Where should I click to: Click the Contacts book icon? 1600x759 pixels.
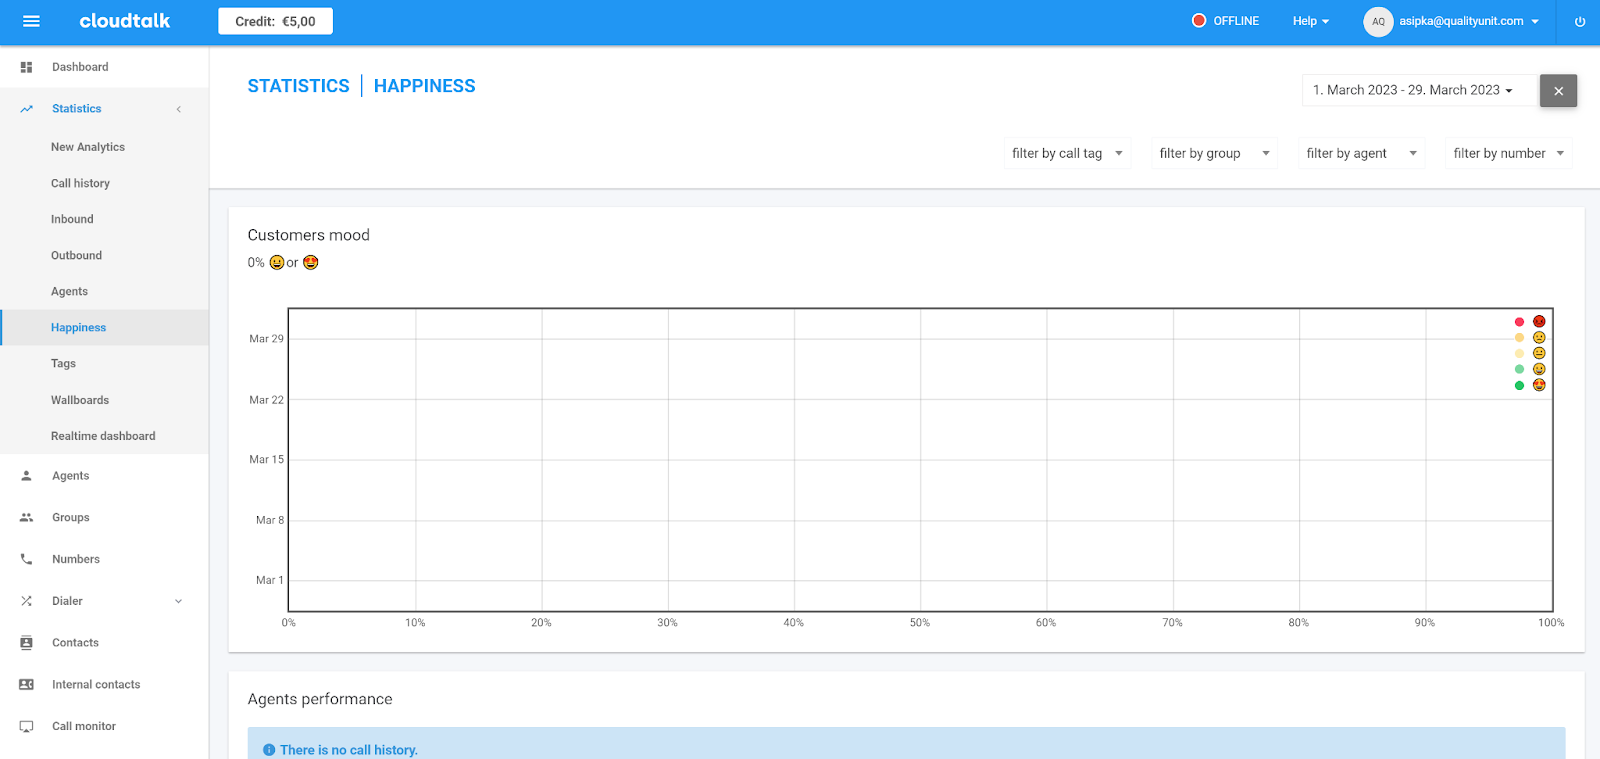(x=27, y=643)
